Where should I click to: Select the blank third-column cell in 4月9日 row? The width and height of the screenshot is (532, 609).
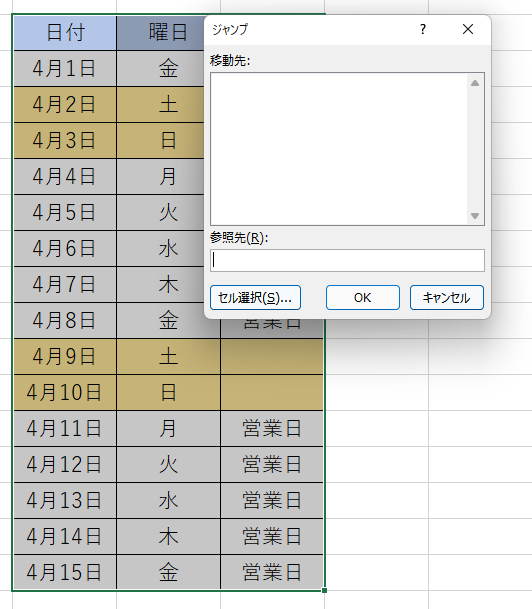click(272, 356)
